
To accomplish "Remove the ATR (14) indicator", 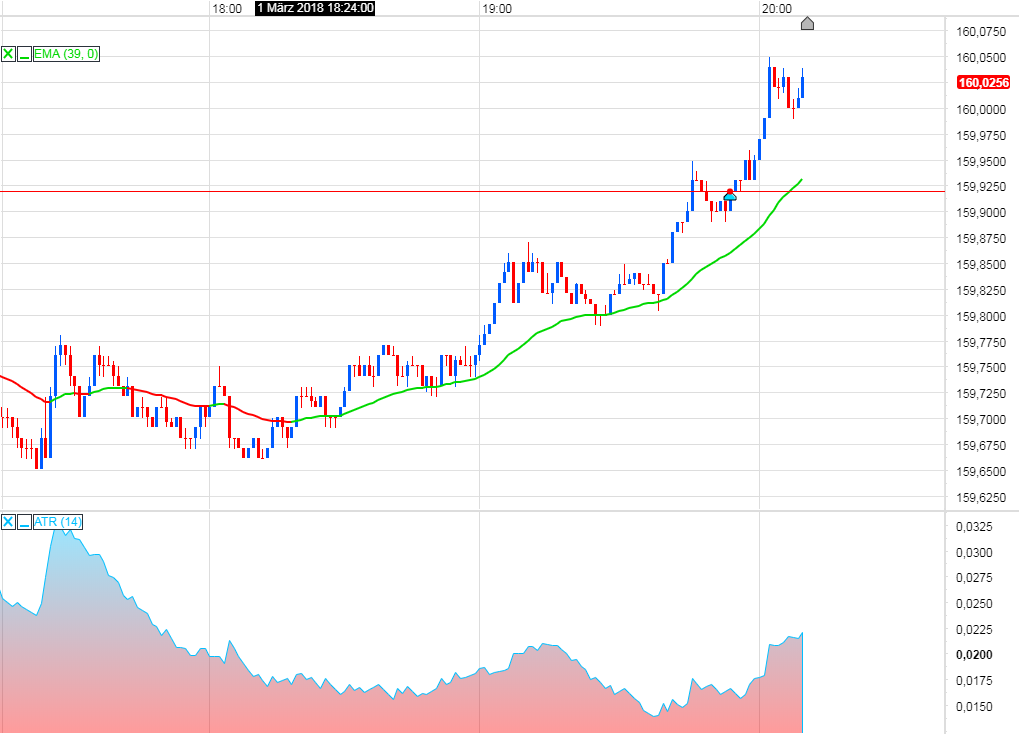I will pos(8,521).
